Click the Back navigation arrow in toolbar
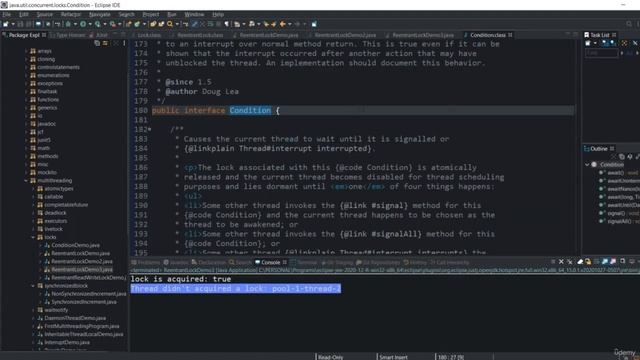This screenshot has width=640, height=360. [x=282, y=24]
